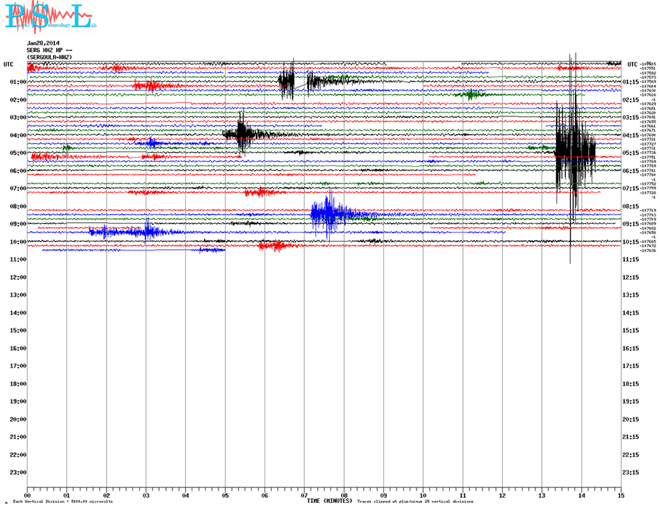Click the red seismic wiggle at 10:00 row
This screenshot has width=660, height=508.
coord(271,245)
